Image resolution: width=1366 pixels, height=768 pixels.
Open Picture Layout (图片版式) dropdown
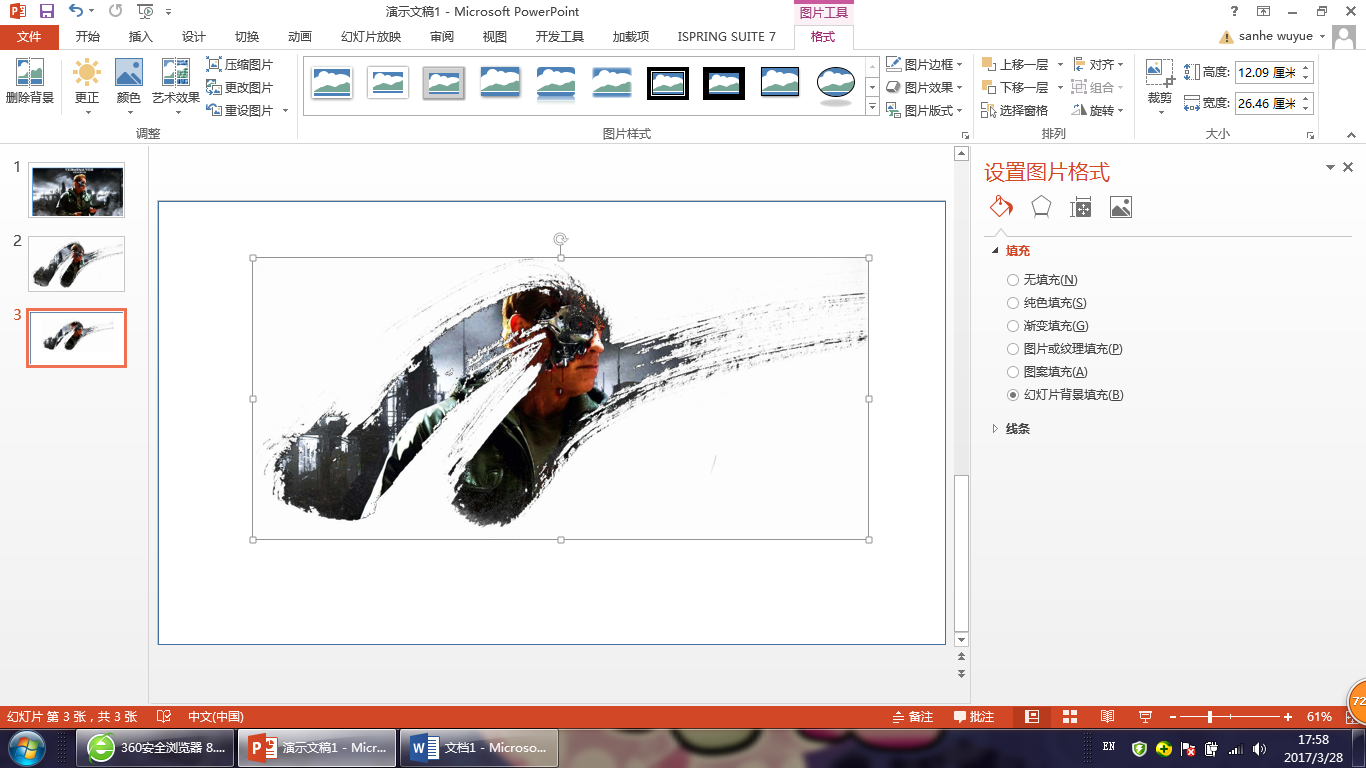pos(925,110)
